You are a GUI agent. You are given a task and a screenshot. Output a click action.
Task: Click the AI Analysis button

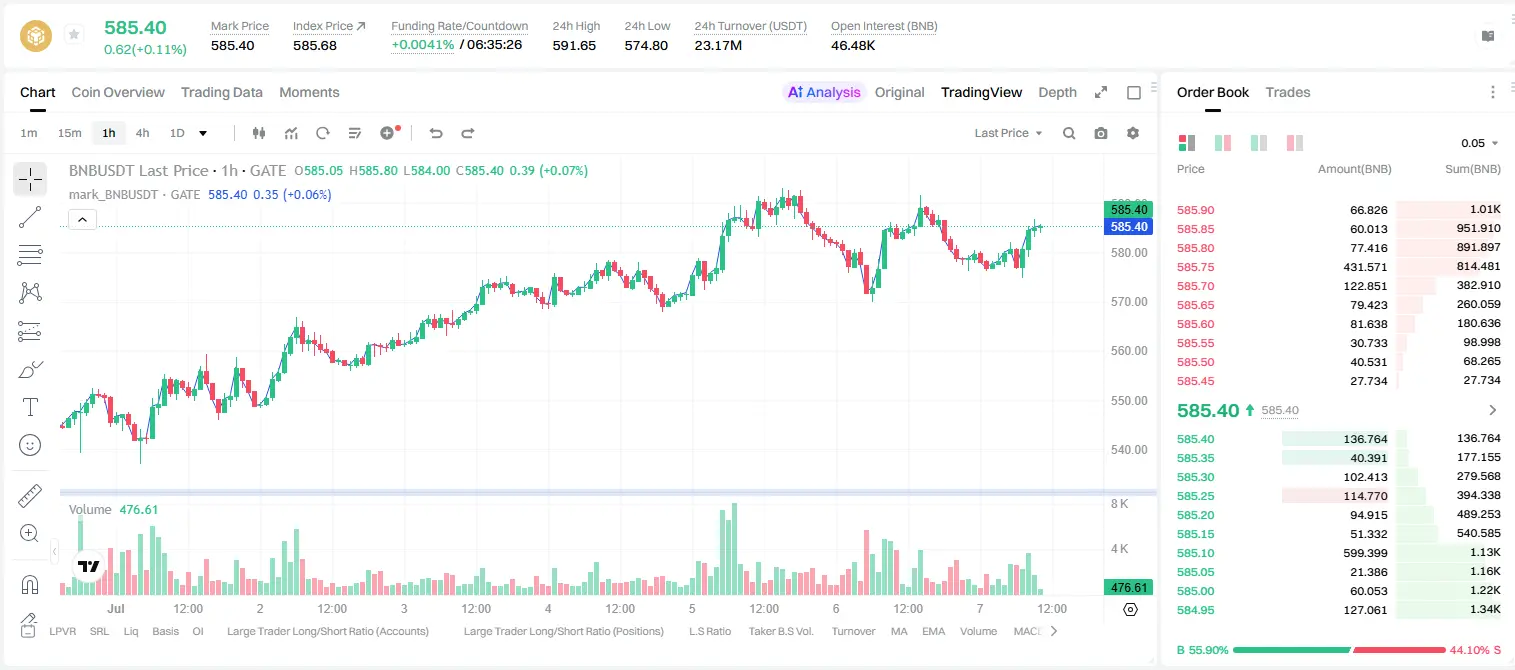823,92
